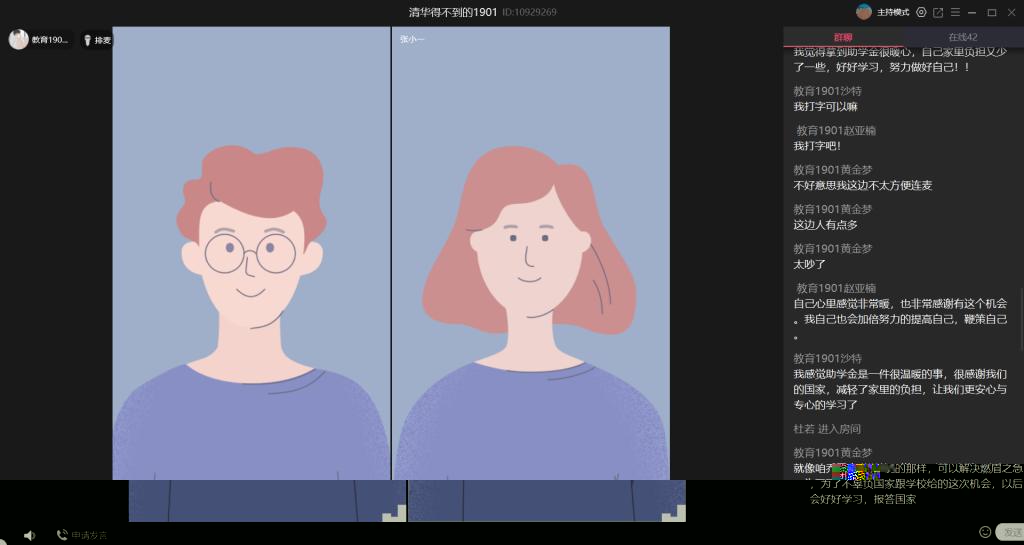Mute the speaker volume icon
Screen dimensions: 1024x545
click(x=29, y=535)
